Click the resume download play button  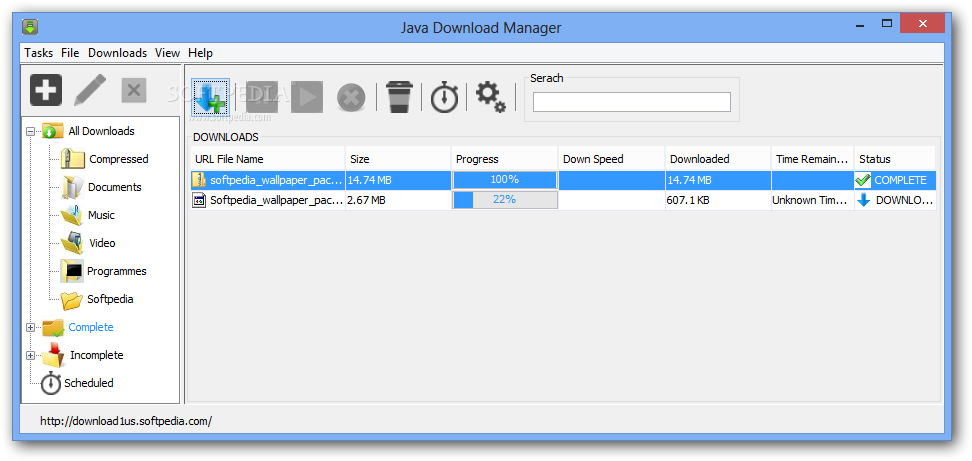click(307, 97)
